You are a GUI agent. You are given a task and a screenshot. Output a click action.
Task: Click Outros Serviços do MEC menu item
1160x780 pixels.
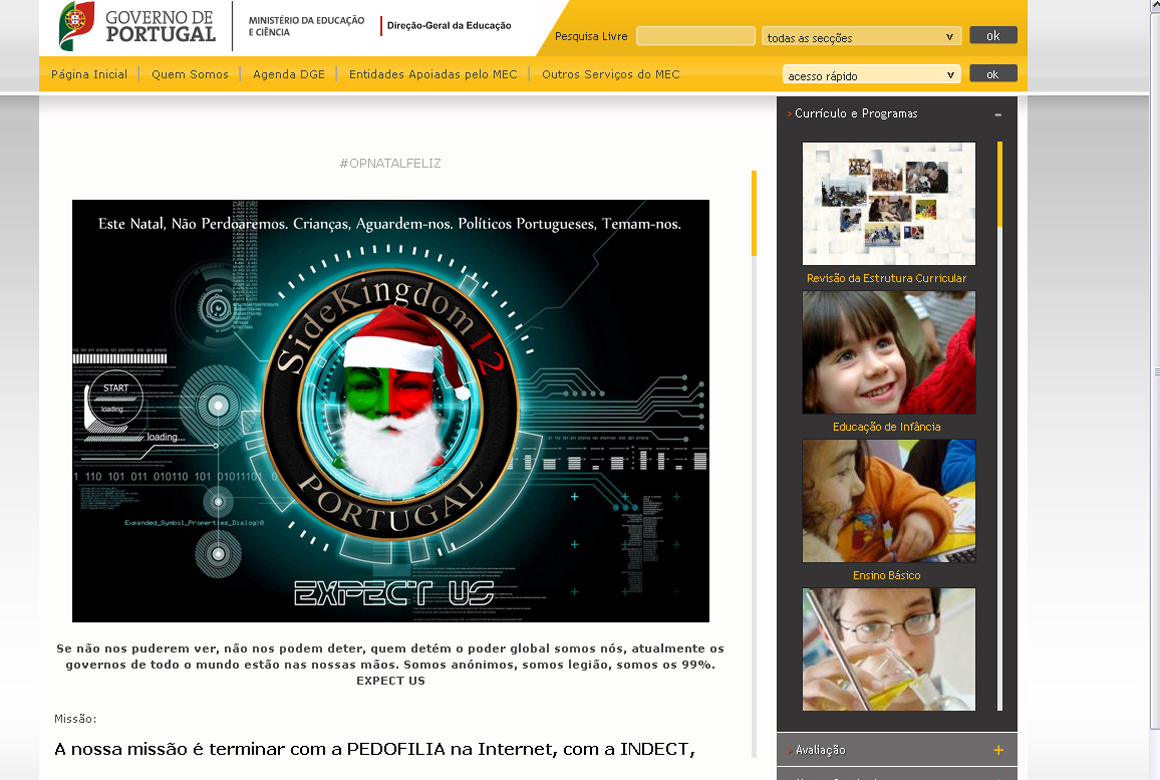click(x=611, y=74)
